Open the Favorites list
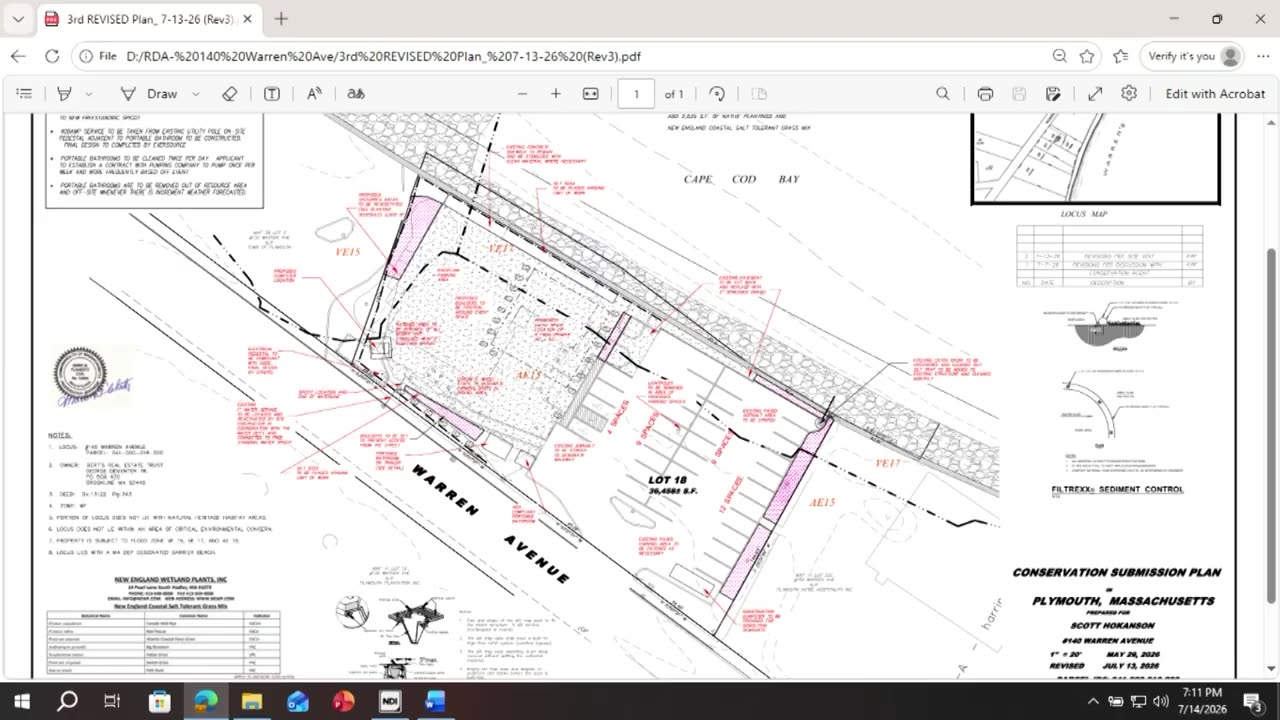 (x=1121, y=56)
